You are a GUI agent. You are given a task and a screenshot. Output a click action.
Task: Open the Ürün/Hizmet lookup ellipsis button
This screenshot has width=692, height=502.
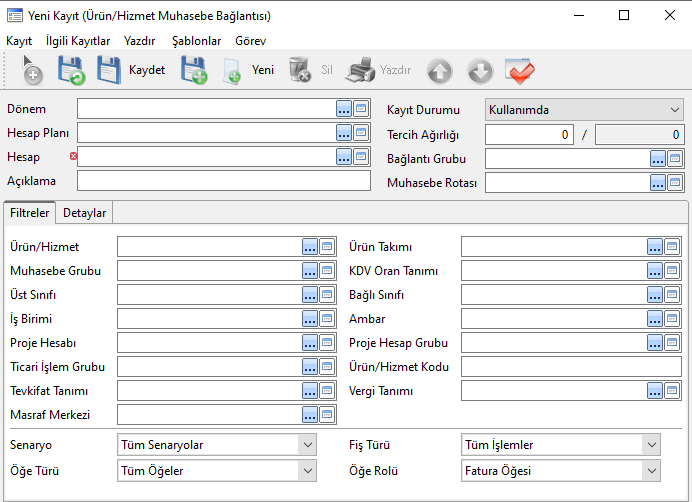310,247
